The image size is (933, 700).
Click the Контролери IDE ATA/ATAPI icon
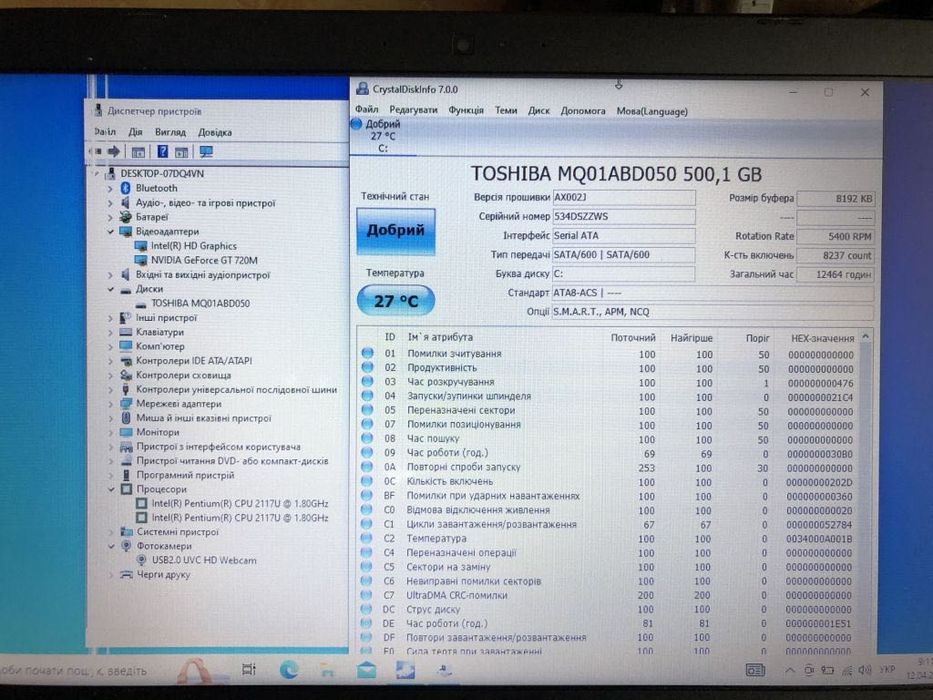pyautogui.click(x=126, y=361)
